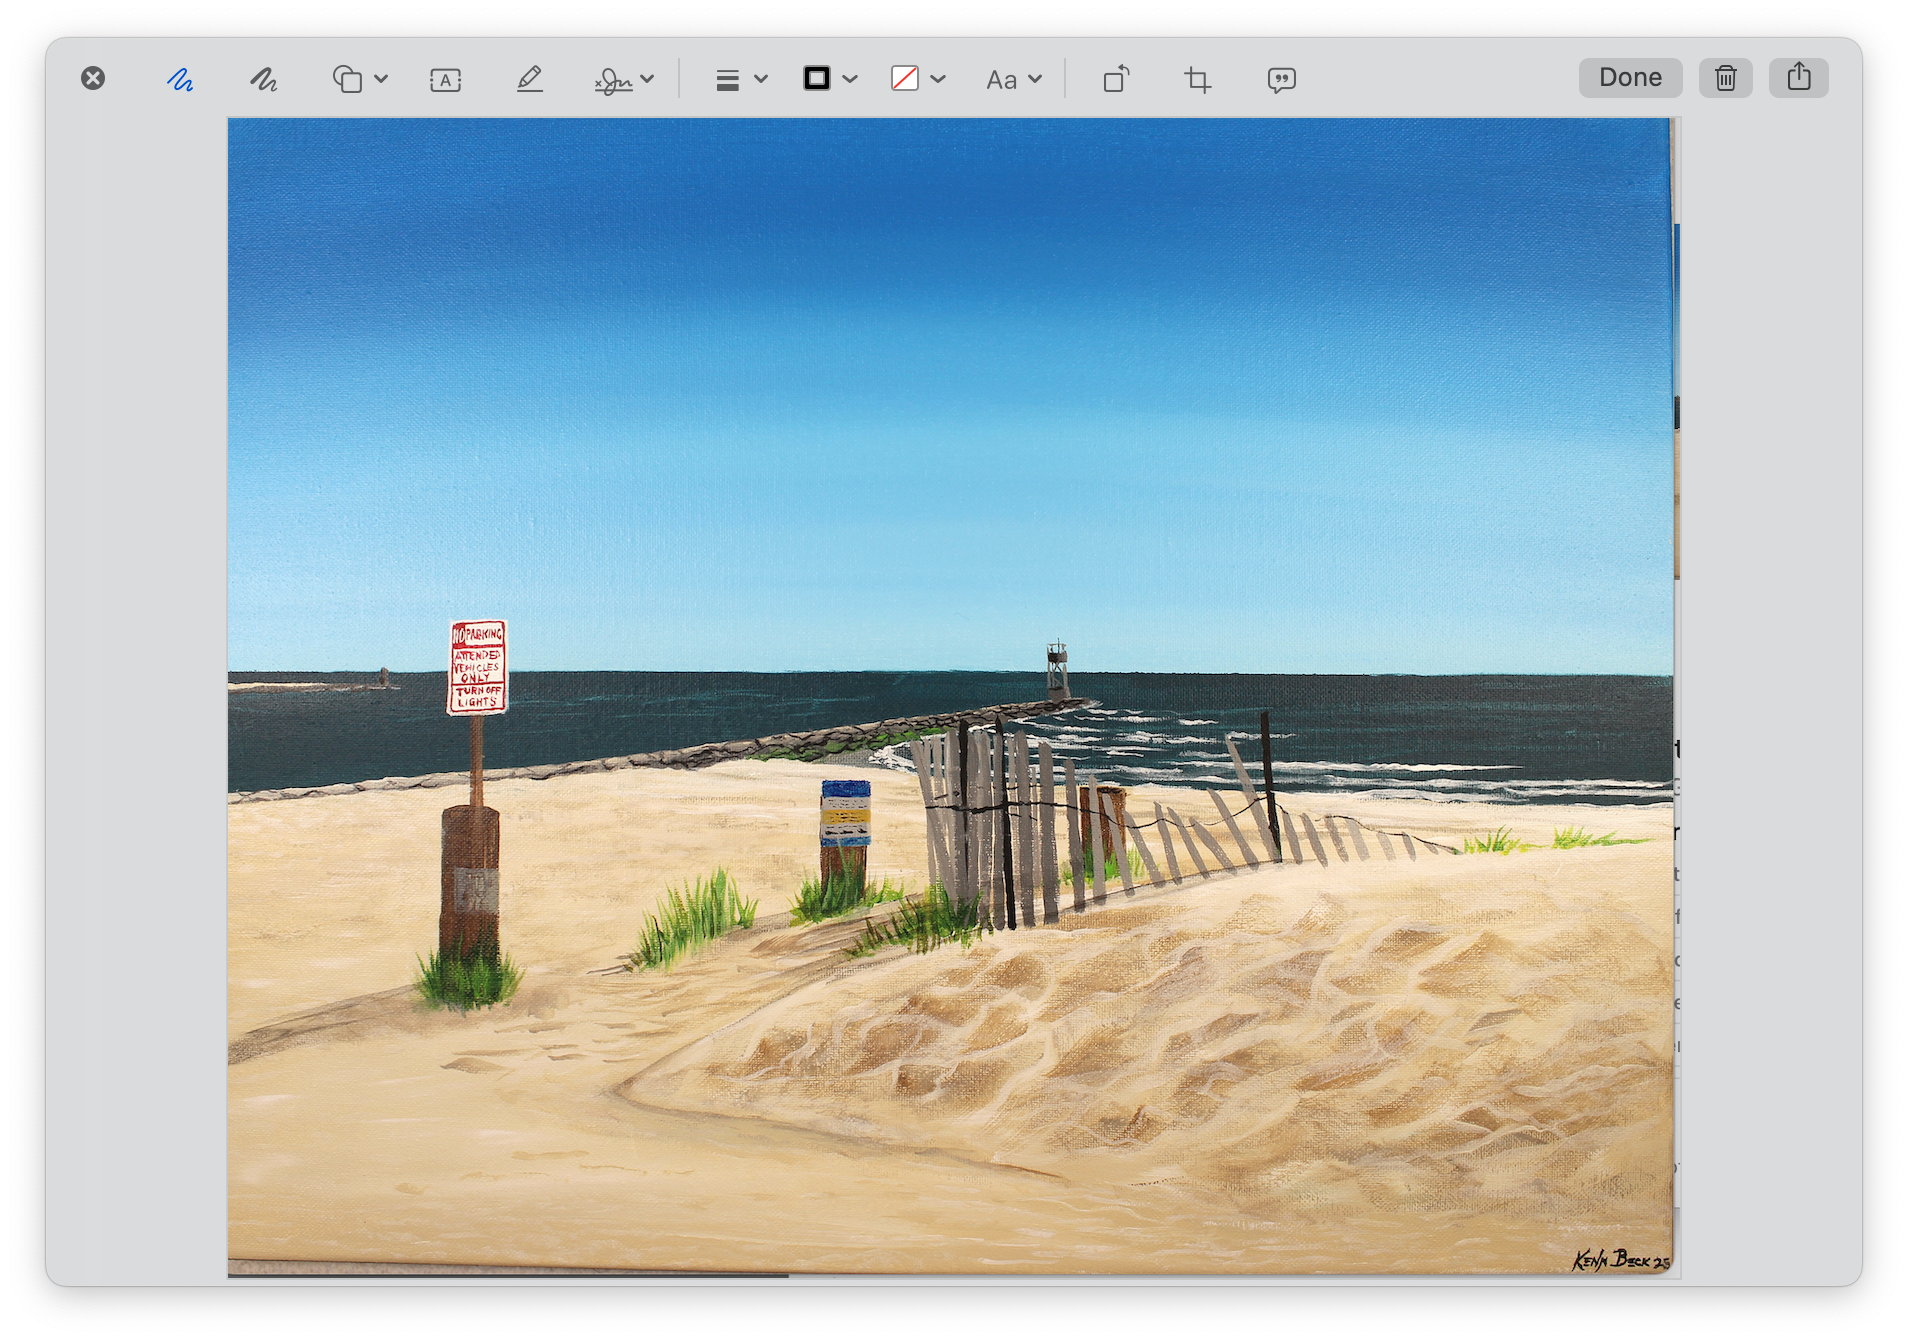Screen dimensions: 1908x1340
Task: Rotate the image with the Rotate tool
Action: pyautogui.click(x=1116, y=79)
